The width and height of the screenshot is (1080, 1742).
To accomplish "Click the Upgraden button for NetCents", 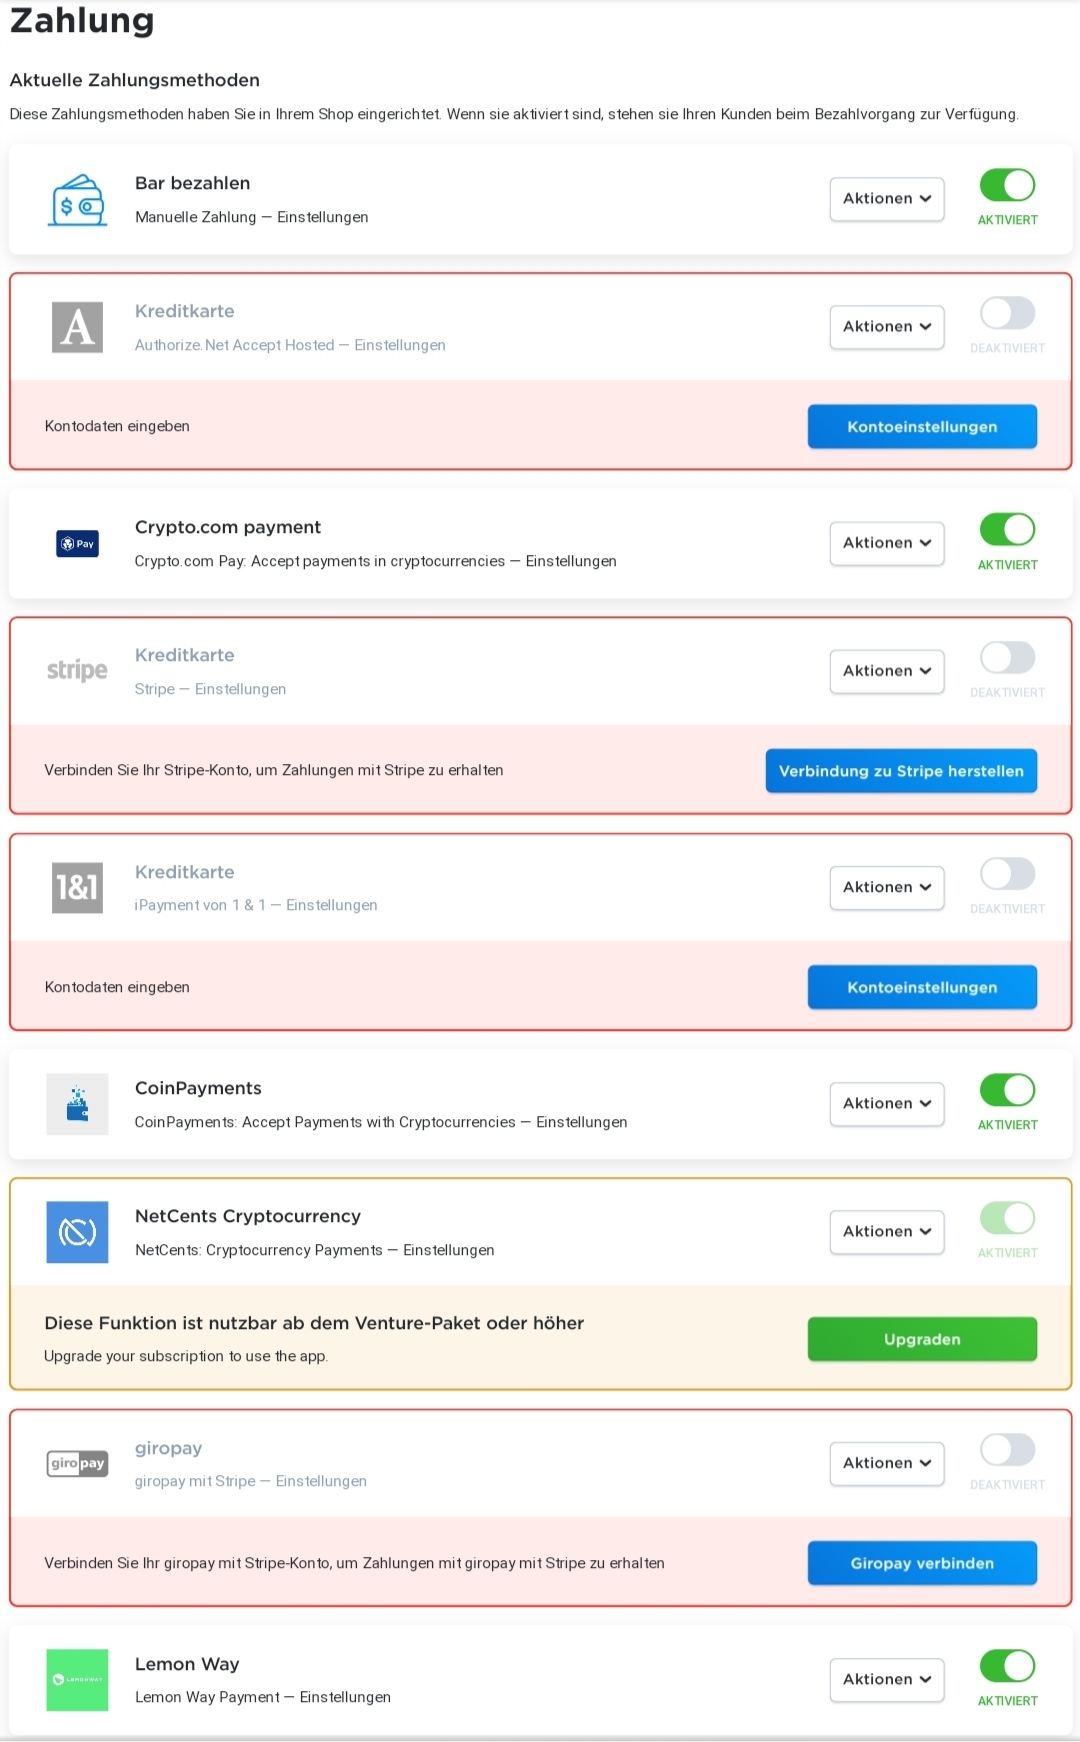I will click(x=921, y=1339).
